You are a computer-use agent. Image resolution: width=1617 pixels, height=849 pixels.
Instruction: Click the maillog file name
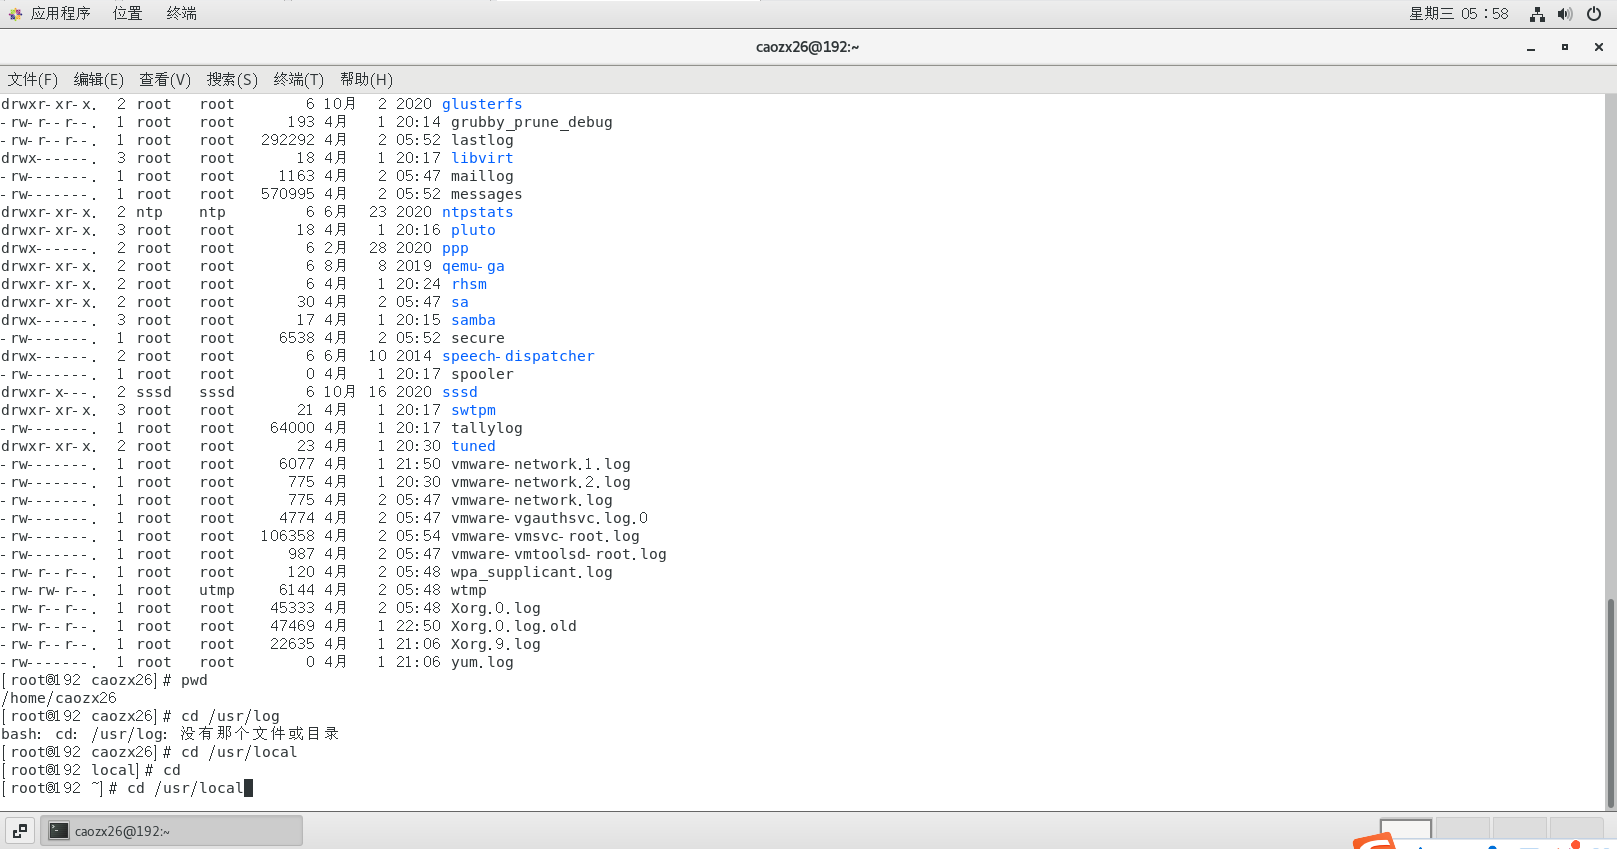pos(482,176)
